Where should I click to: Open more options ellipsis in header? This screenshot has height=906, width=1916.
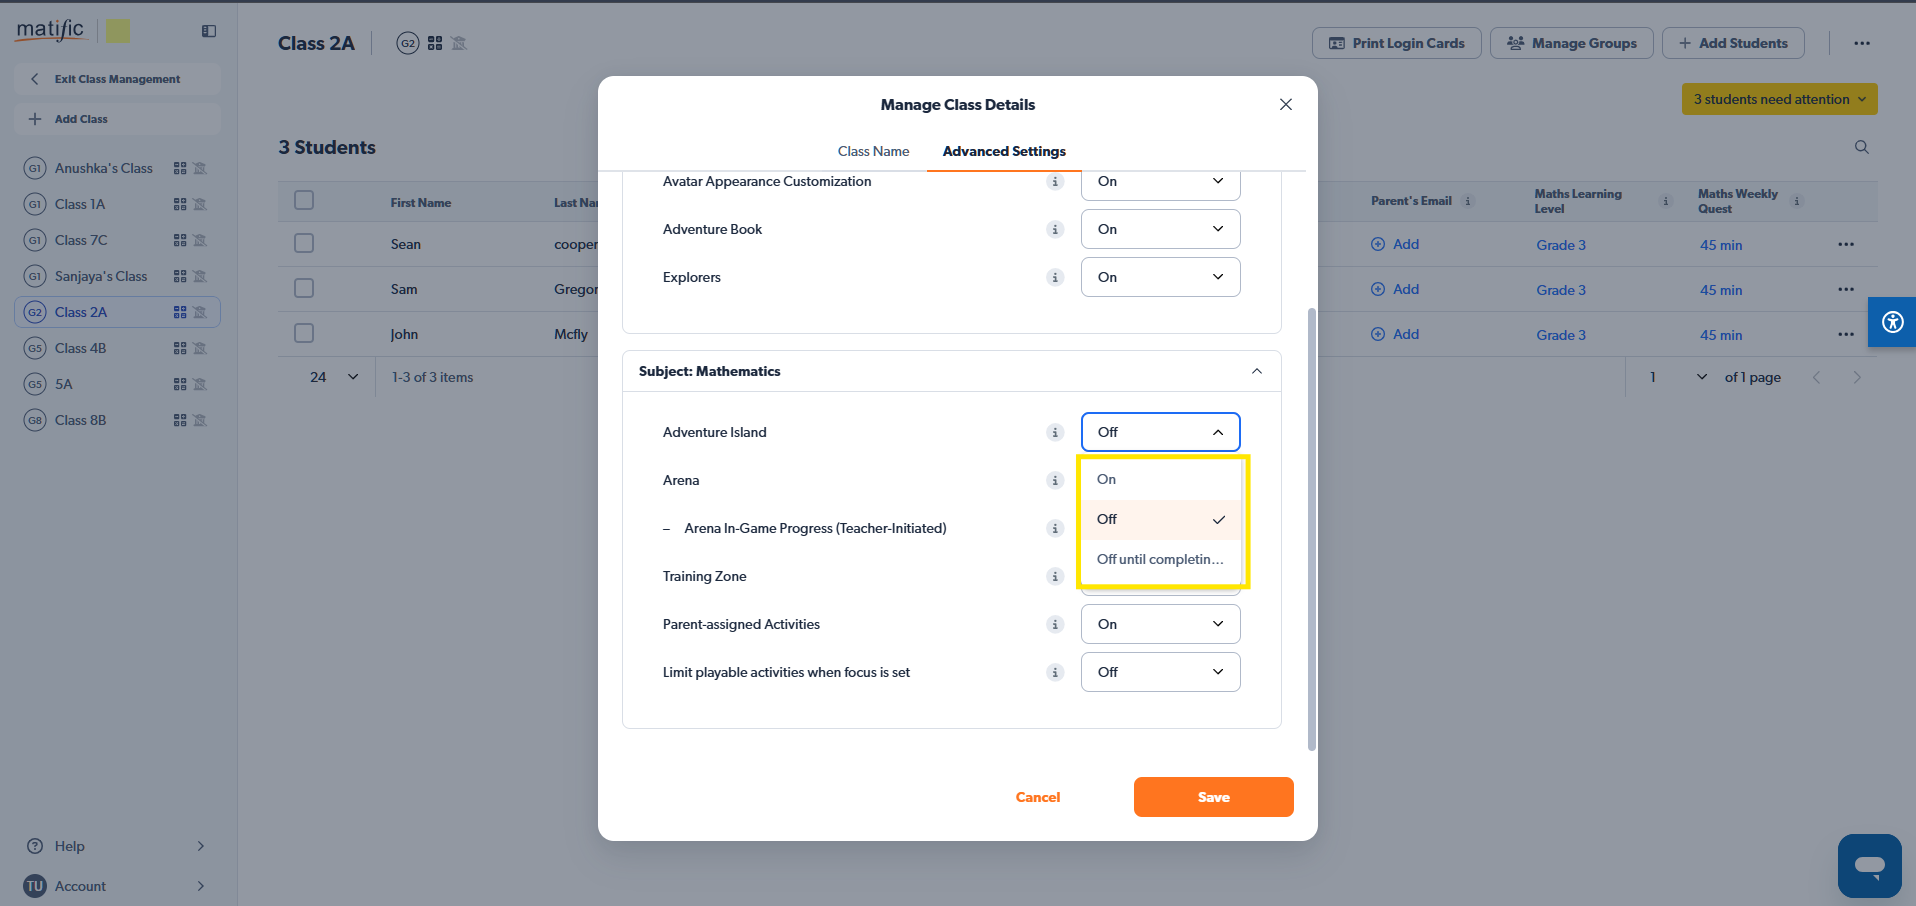[x=1861, y=43]
